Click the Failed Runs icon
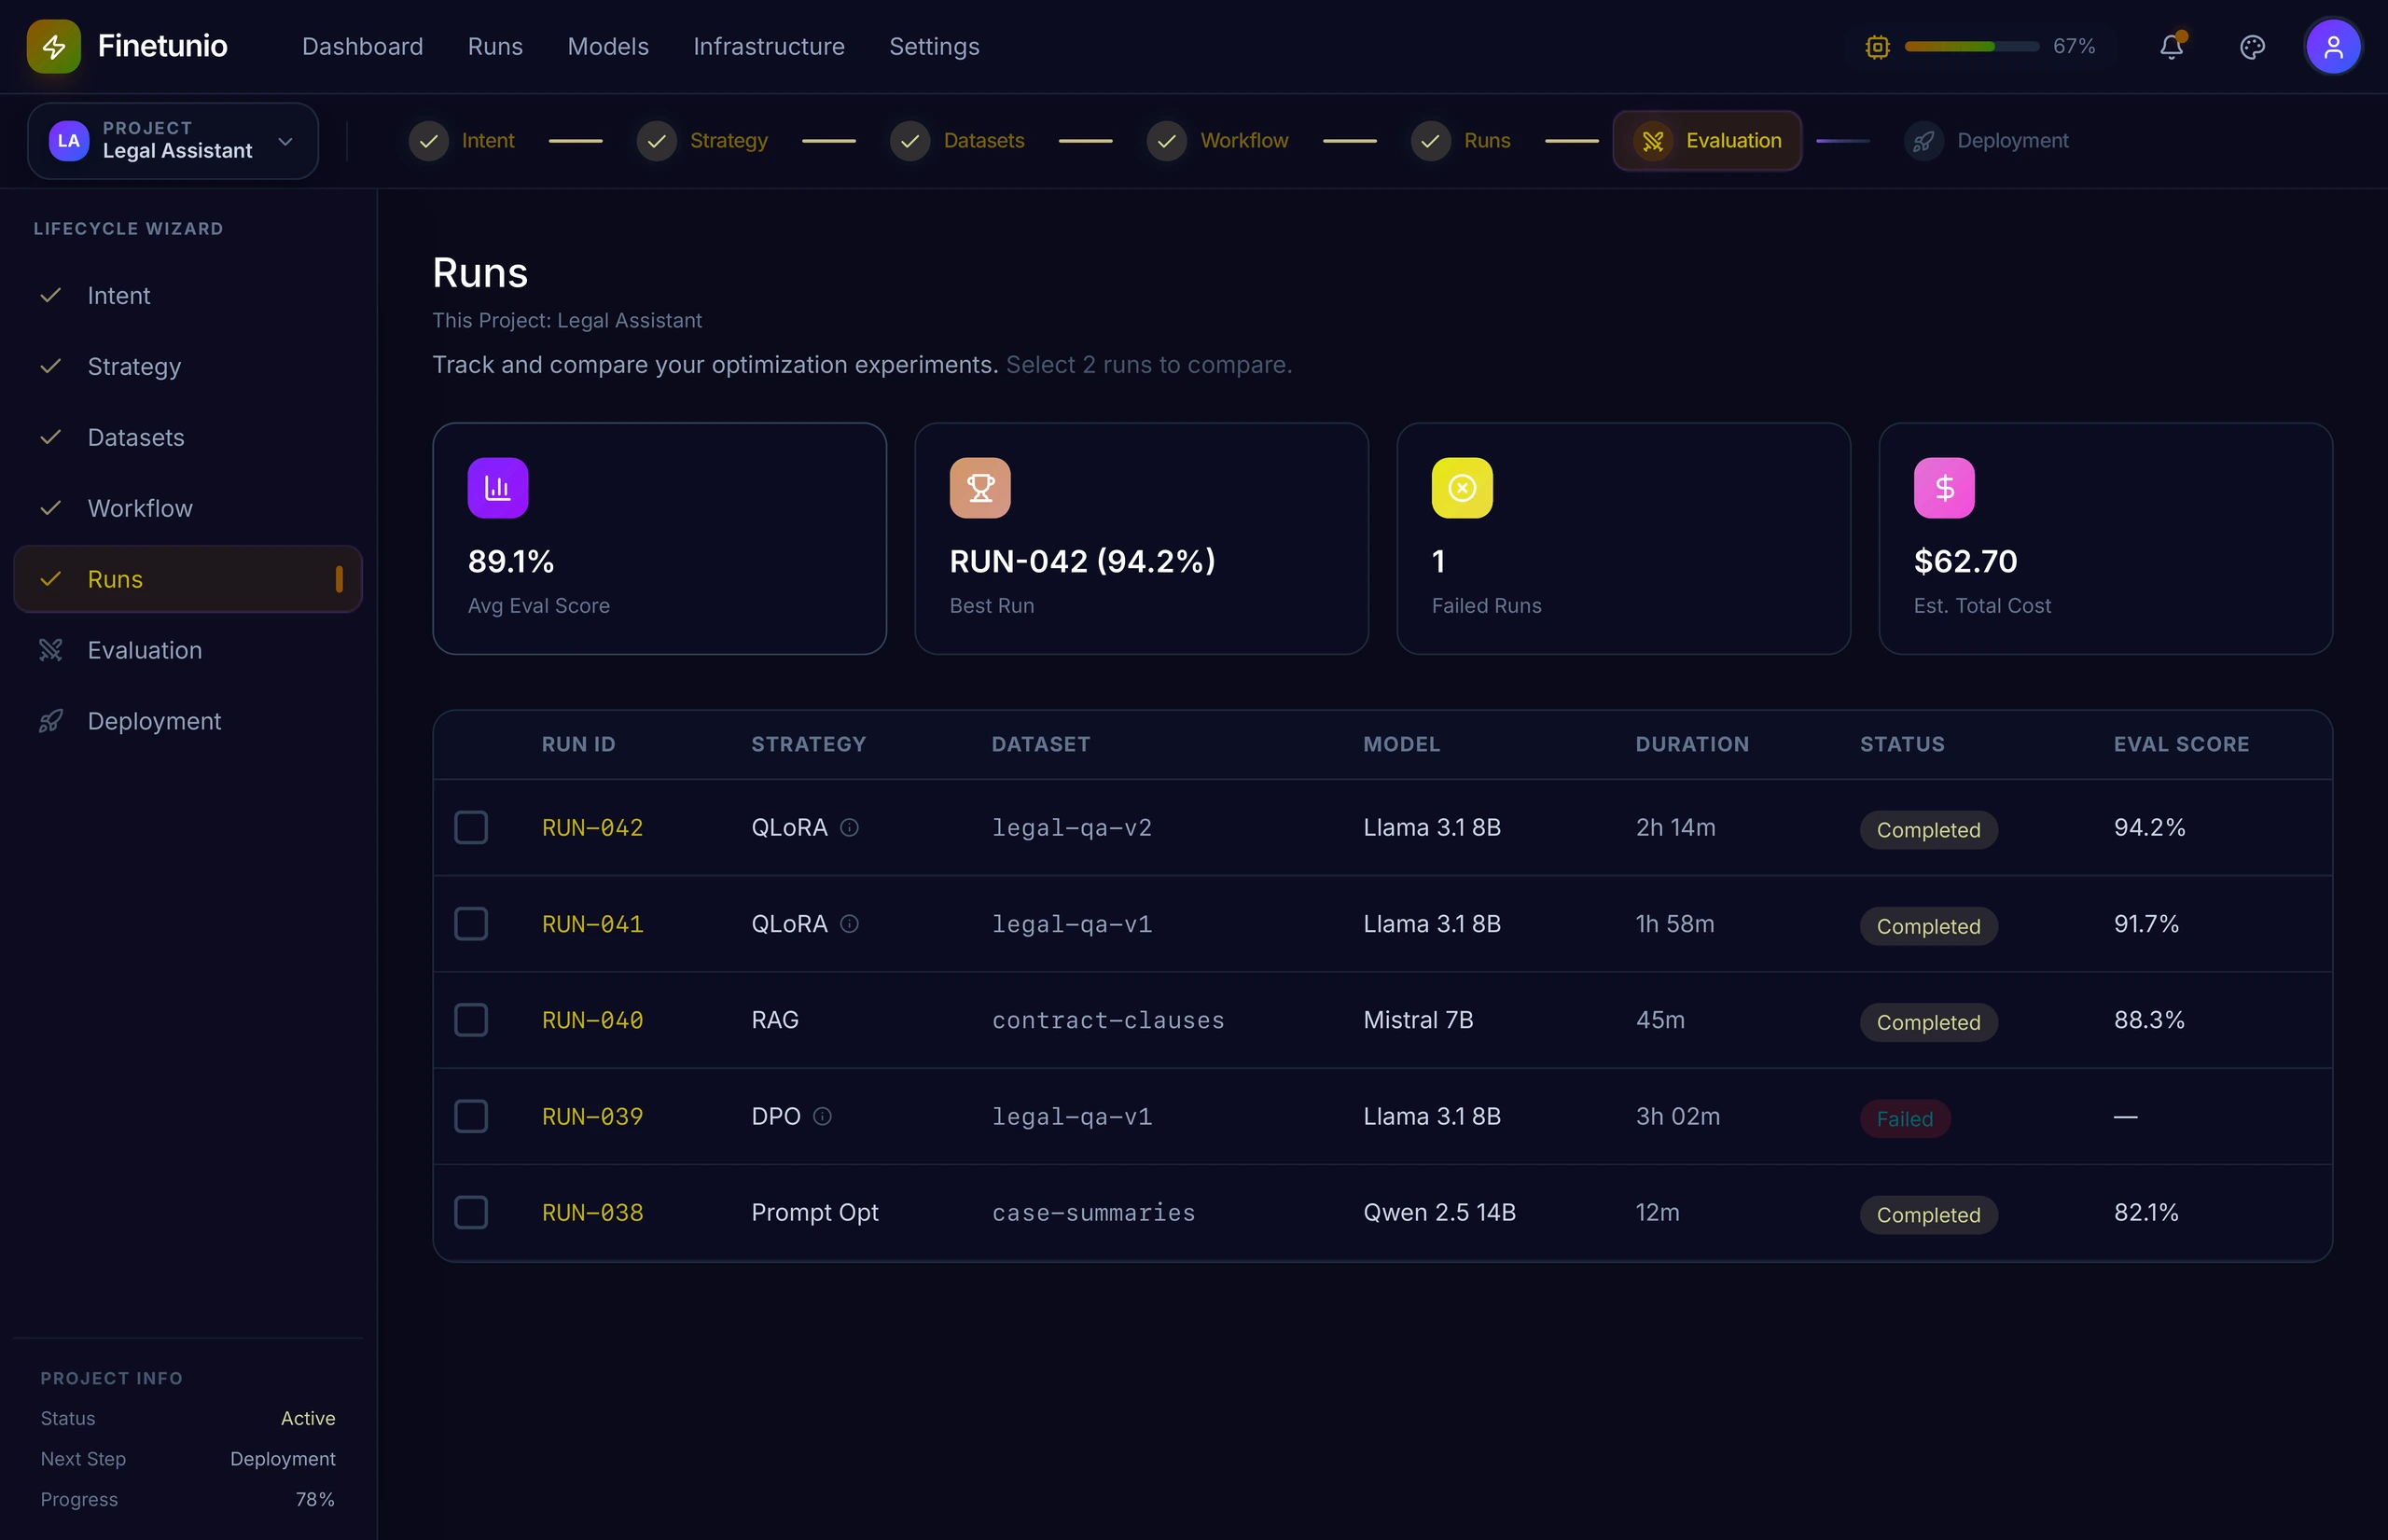The width and height of the screenshot is (2388, 1540). pyautogui.click(x=1462, y=488)
